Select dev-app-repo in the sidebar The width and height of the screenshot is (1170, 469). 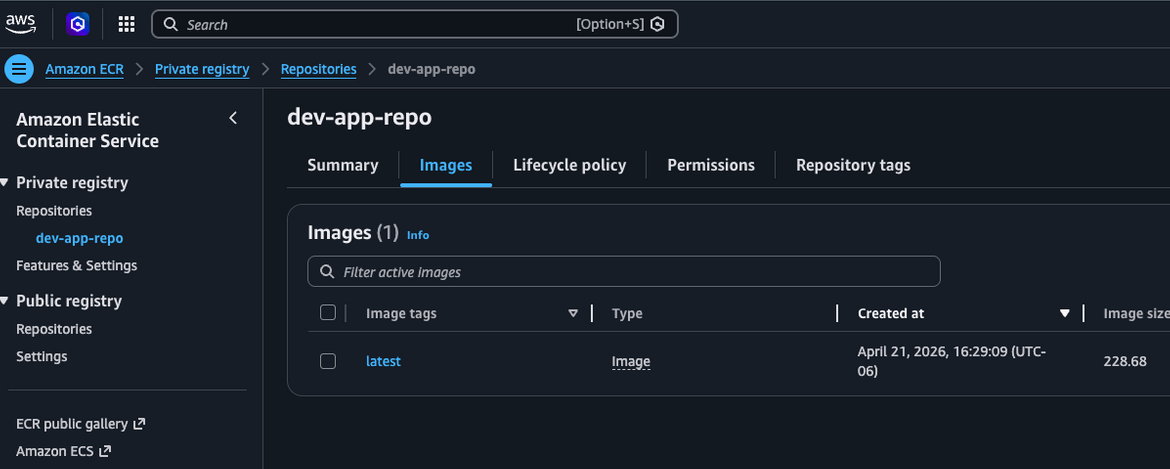79,239
